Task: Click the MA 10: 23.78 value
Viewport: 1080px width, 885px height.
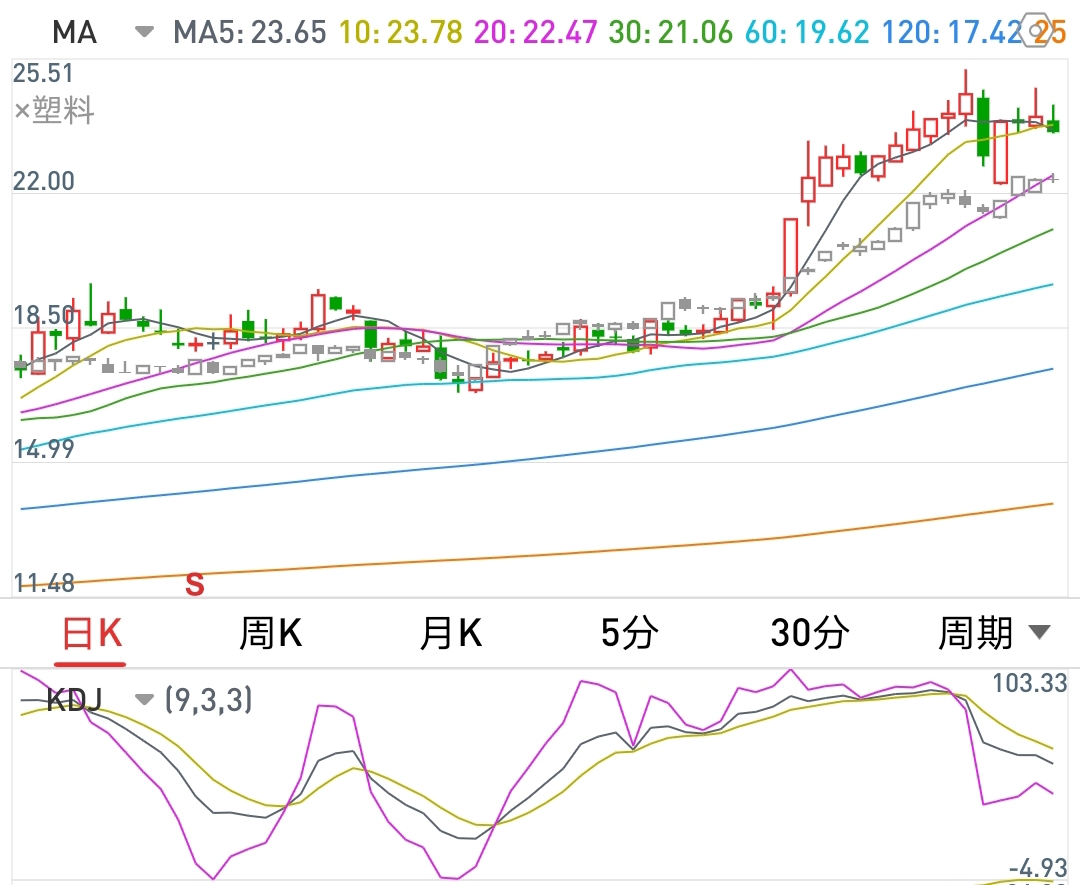Action: [x=400, y=32]
